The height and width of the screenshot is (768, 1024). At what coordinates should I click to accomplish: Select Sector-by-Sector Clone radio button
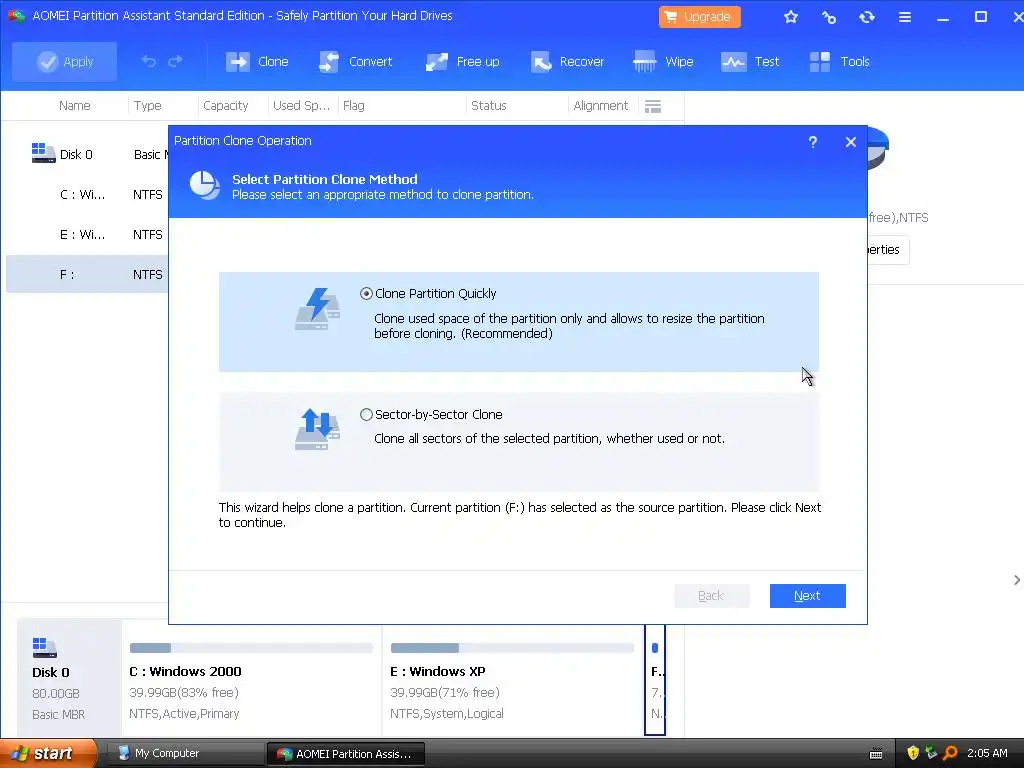[x=366, y=415]
